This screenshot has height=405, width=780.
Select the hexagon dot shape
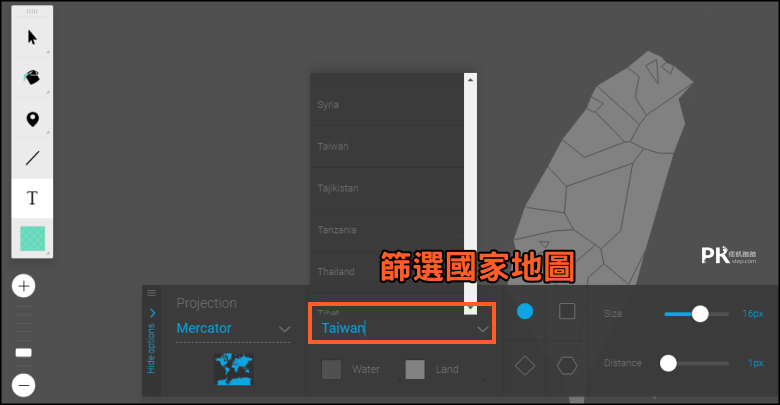click(567, 366)
